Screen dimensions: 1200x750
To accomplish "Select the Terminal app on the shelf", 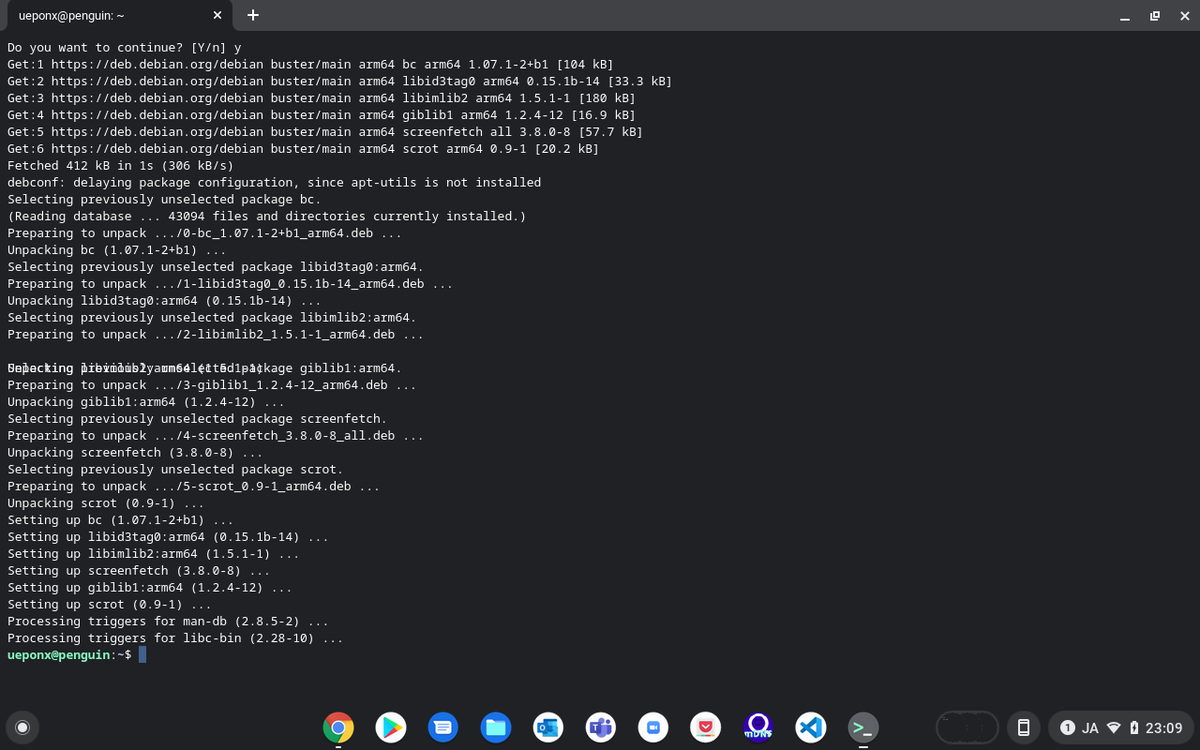I will tap(862, 727).
